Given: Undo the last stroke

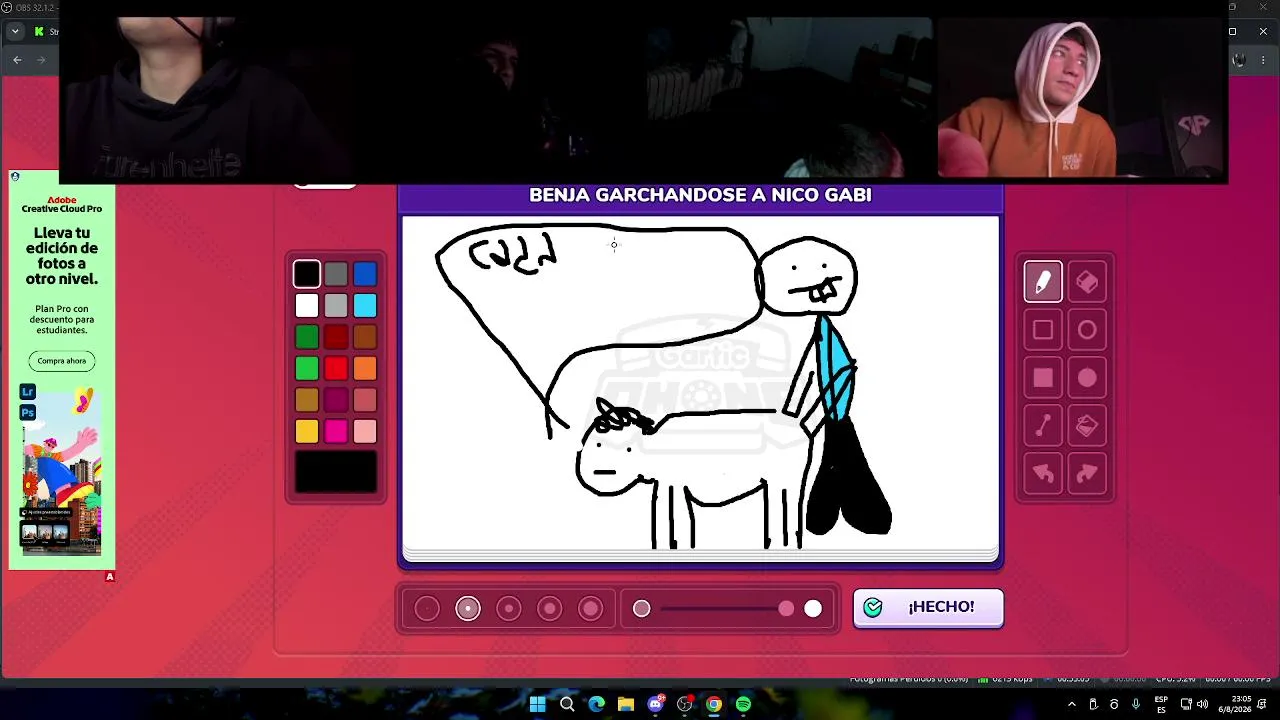Looking at the screenshot, I should tap(1043, 474).
